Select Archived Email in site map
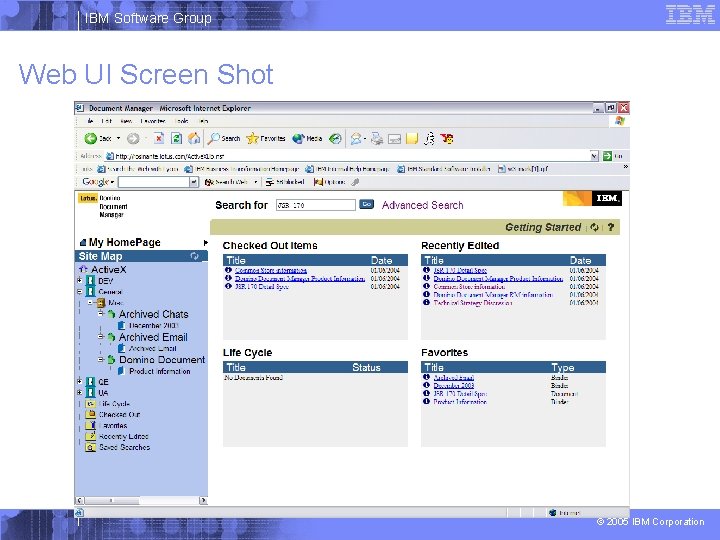The width and height of the screenshot is (720, 540). click(x=153, y=337)
